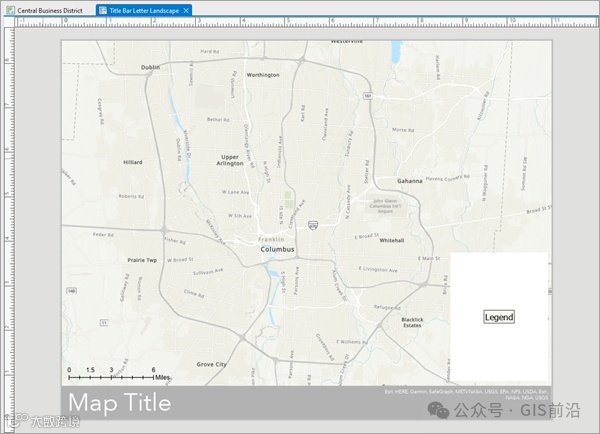Click the Havens Corners Rd label
Viewport: 600px width, 434px height.
[447, 178]
